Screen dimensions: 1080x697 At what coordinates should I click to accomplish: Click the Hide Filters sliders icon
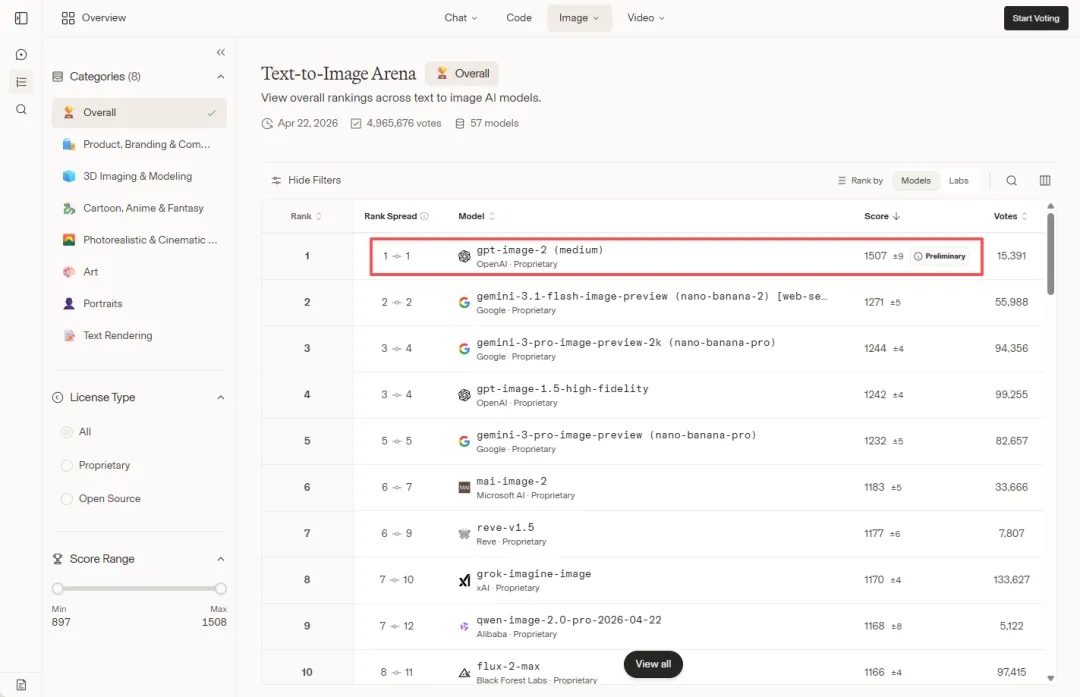276,180
